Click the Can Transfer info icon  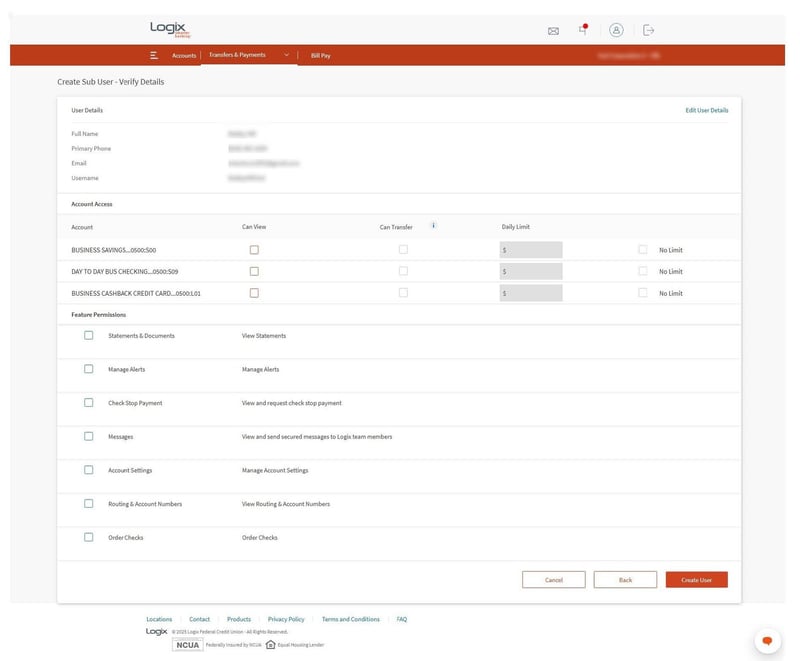[433, 226]
